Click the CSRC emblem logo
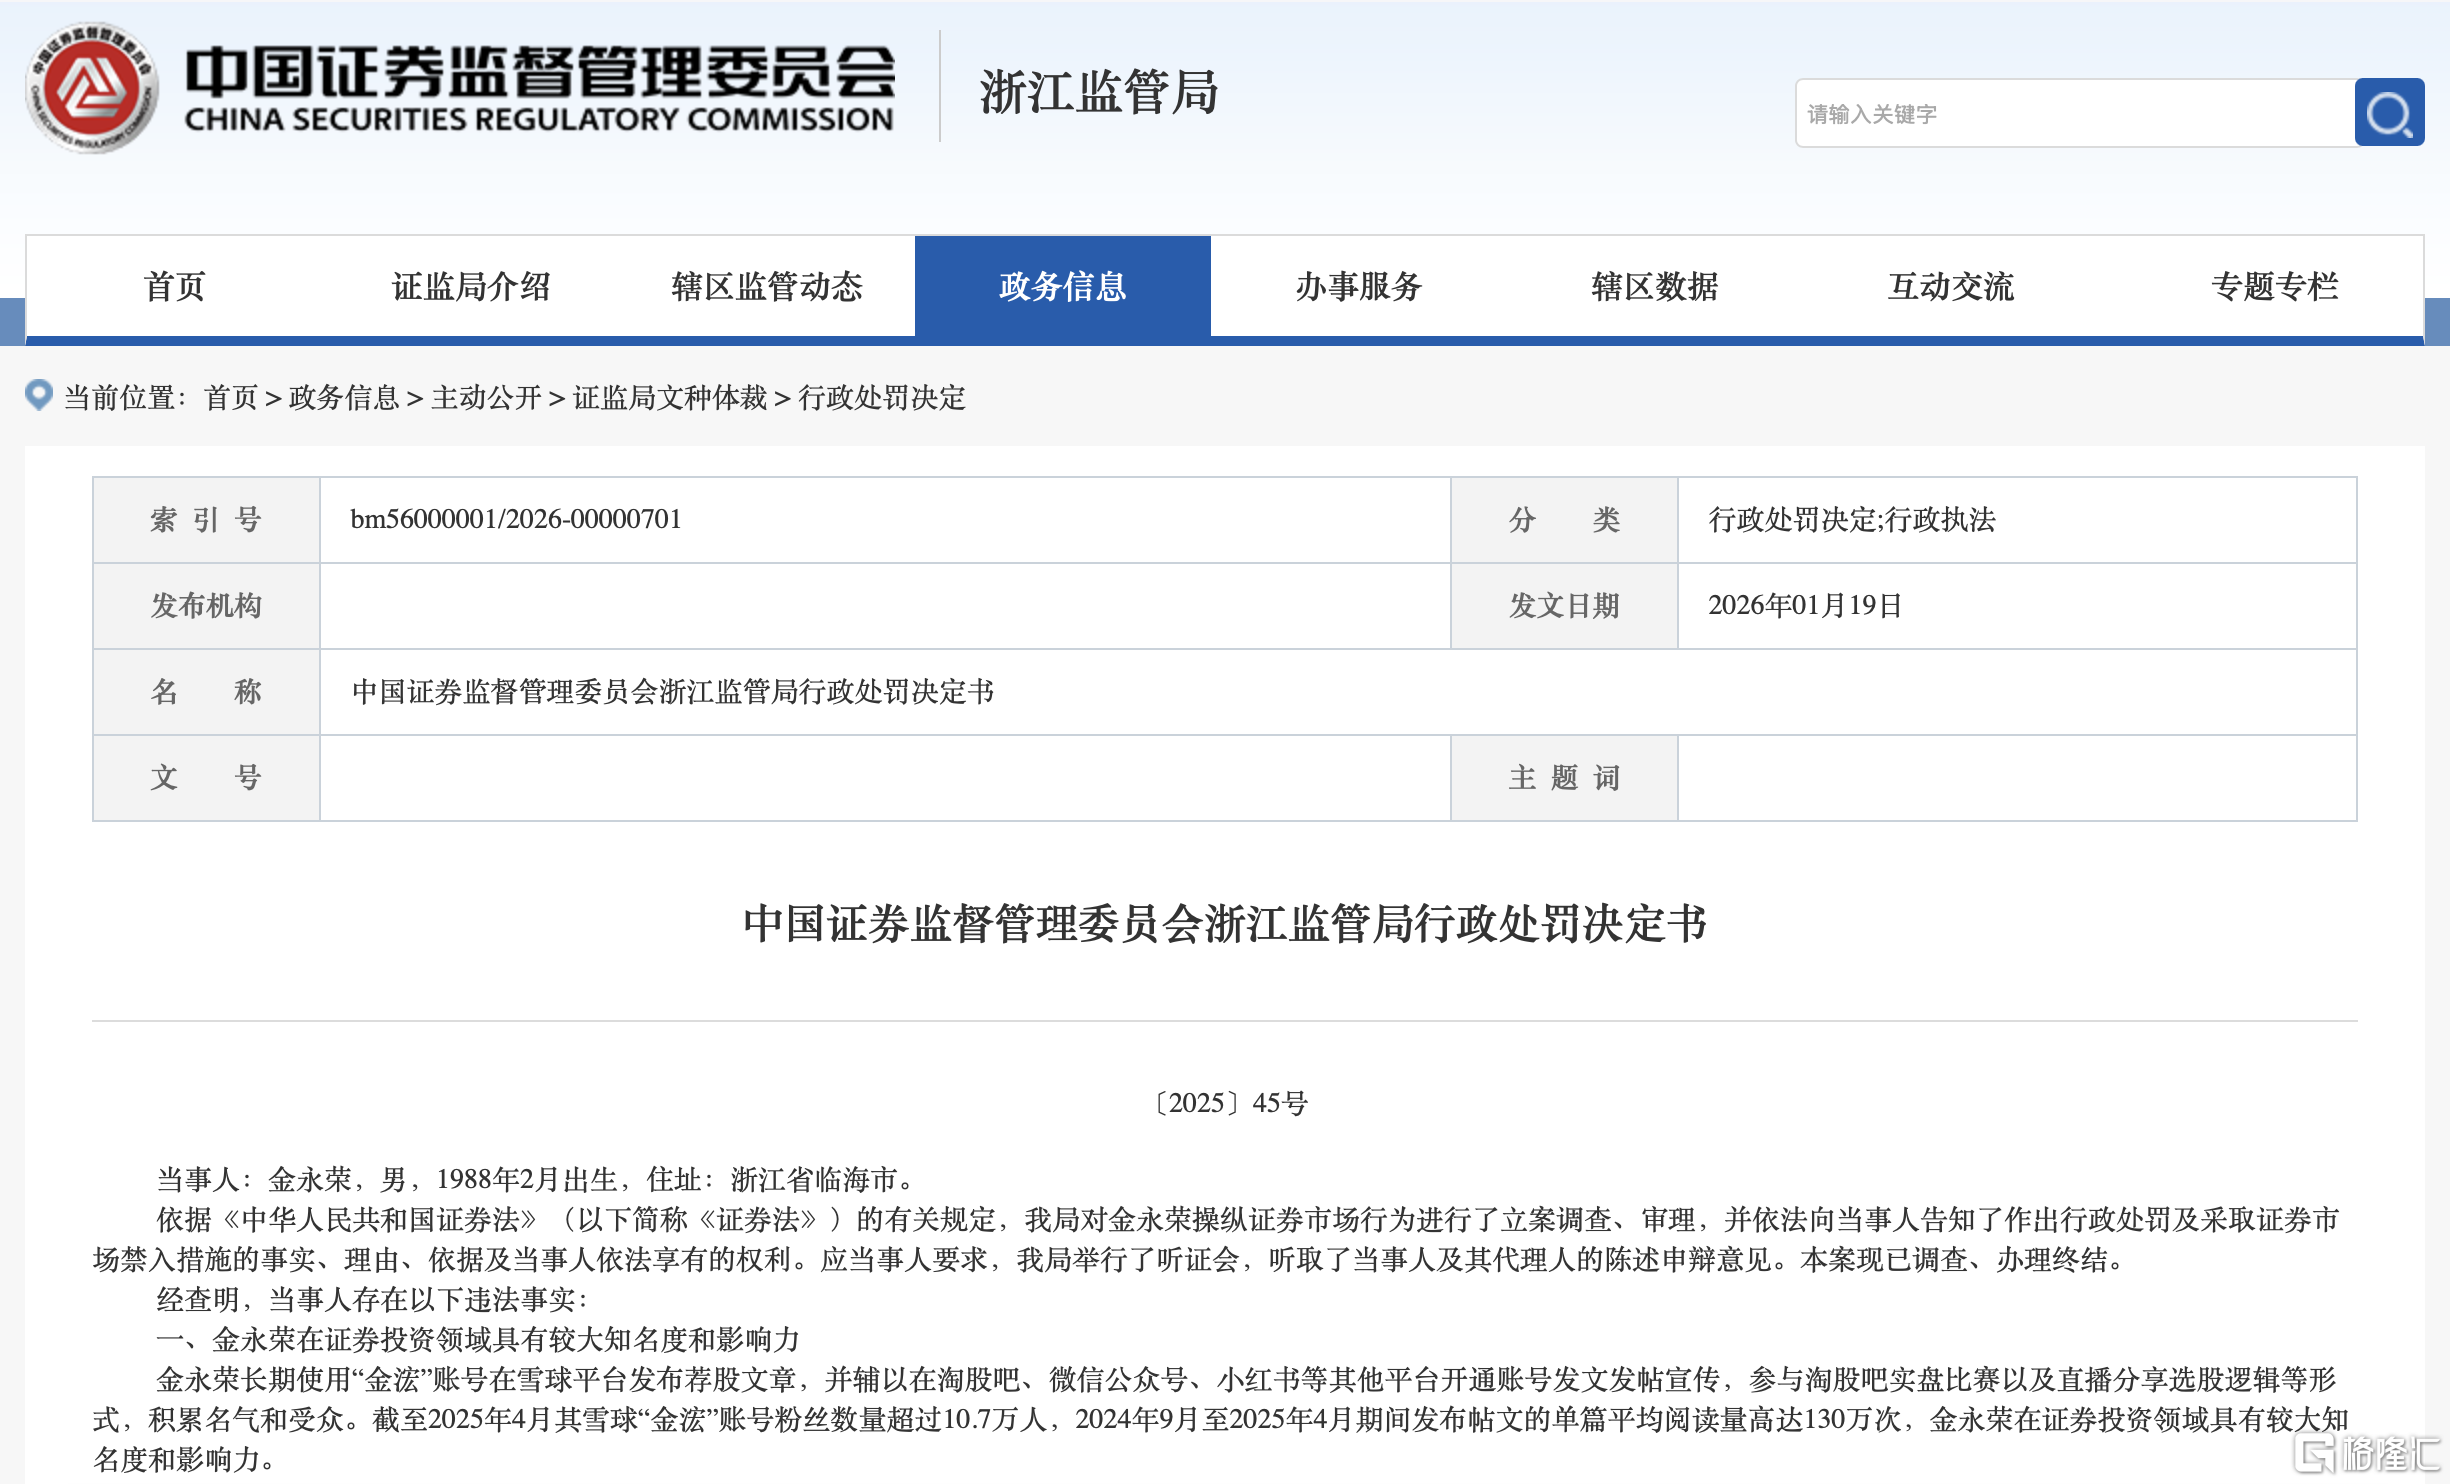 [x=93, y=88]
